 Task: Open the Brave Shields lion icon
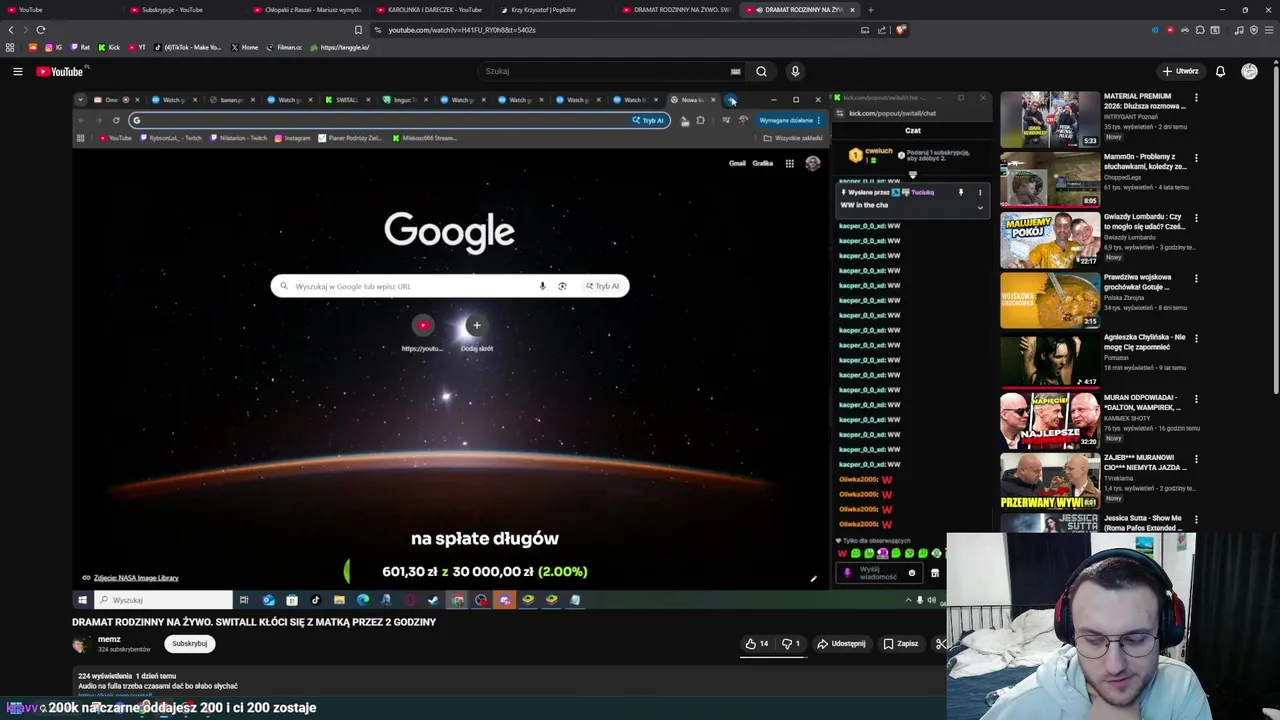(x=900, y=30)
